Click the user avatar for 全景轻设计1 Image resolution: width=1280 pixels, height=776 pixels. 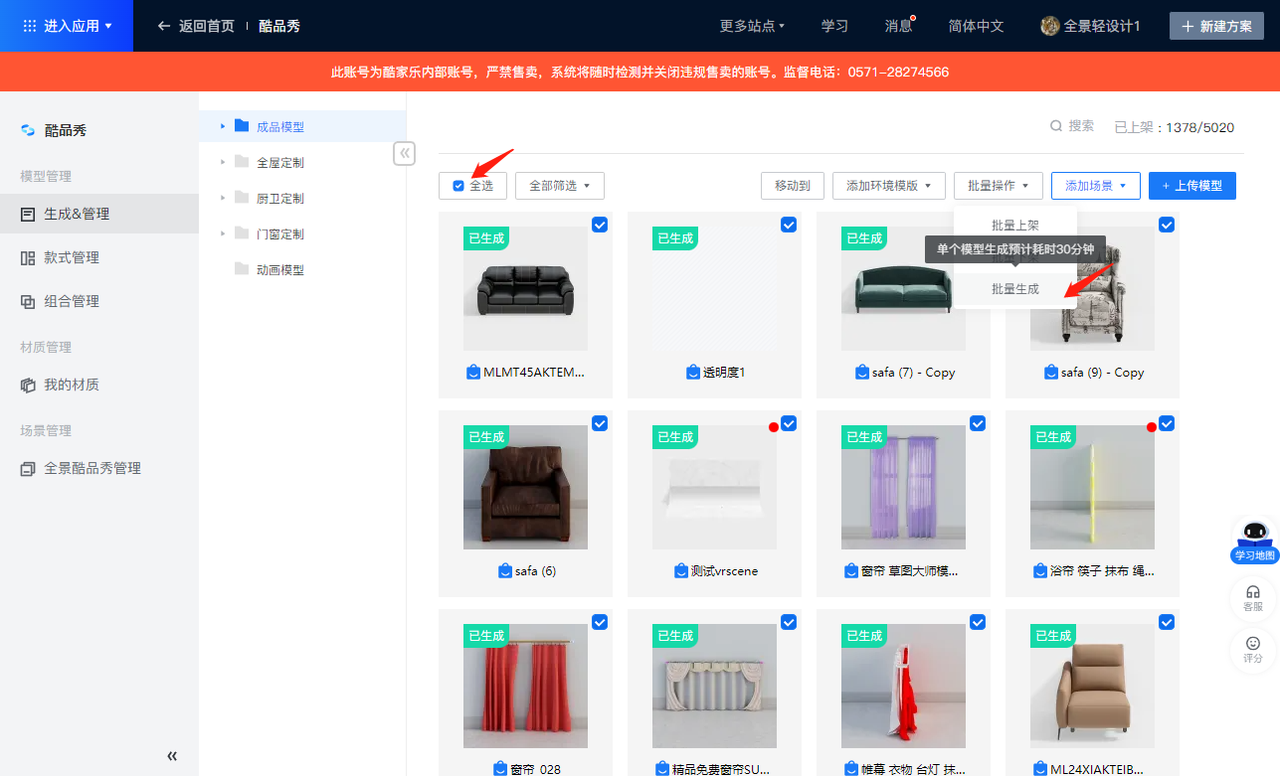[1050, 26]
